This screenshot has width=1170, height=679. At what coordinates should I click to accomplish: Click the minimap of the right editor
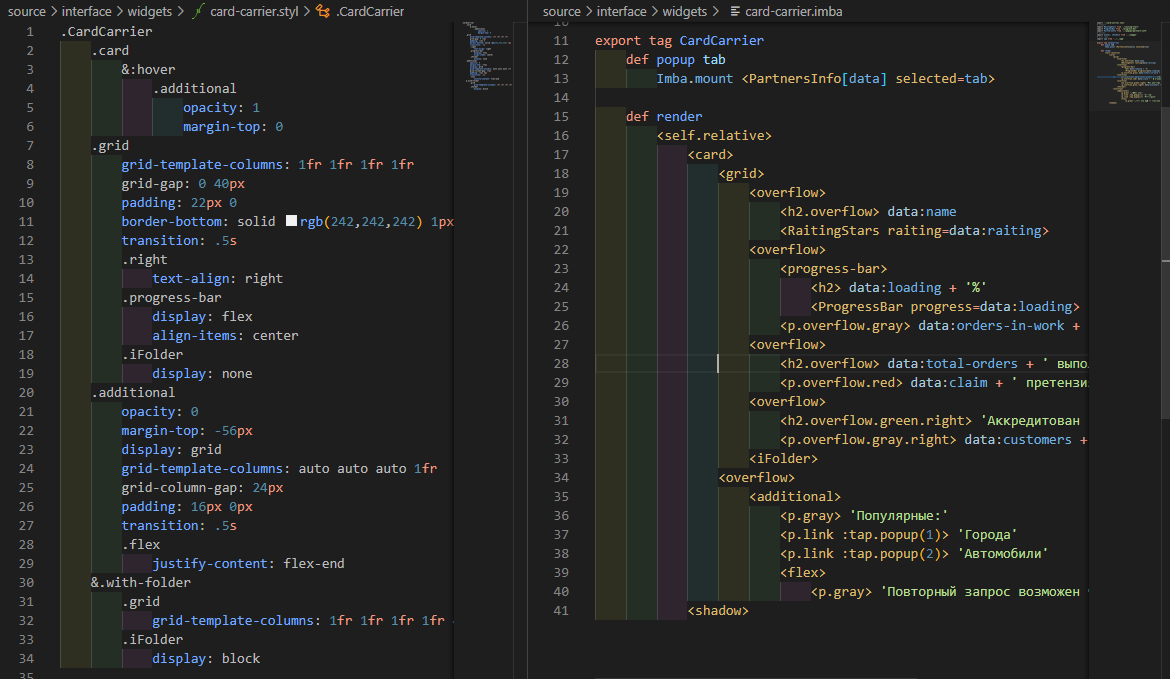click(x=1128, y=60)
